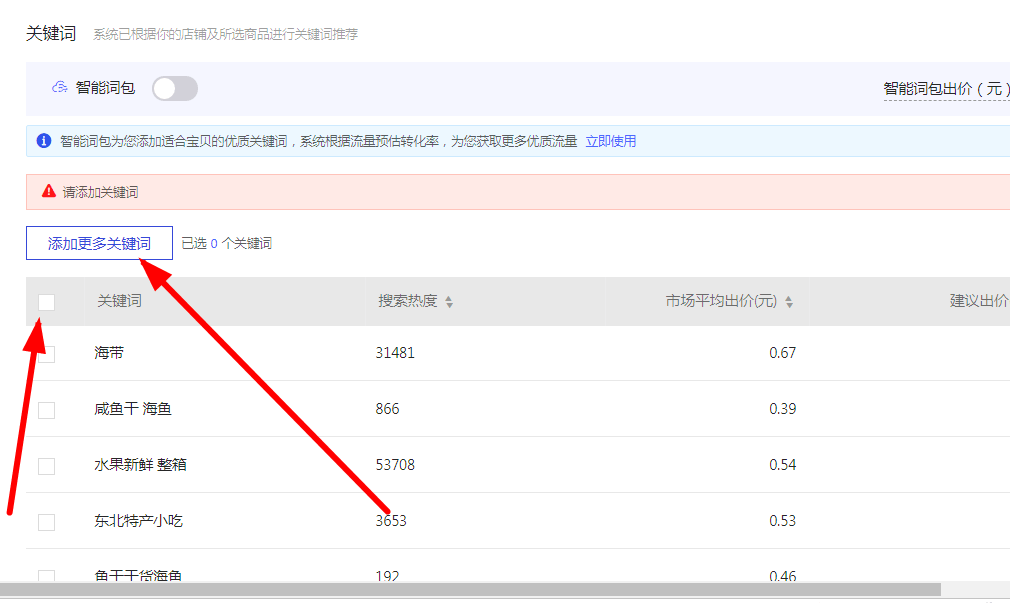The height and width of the screenshot is (603, 1010).
Task: Click the 关键词 column header
Action: pyautogui.click(x=119, y=301)
